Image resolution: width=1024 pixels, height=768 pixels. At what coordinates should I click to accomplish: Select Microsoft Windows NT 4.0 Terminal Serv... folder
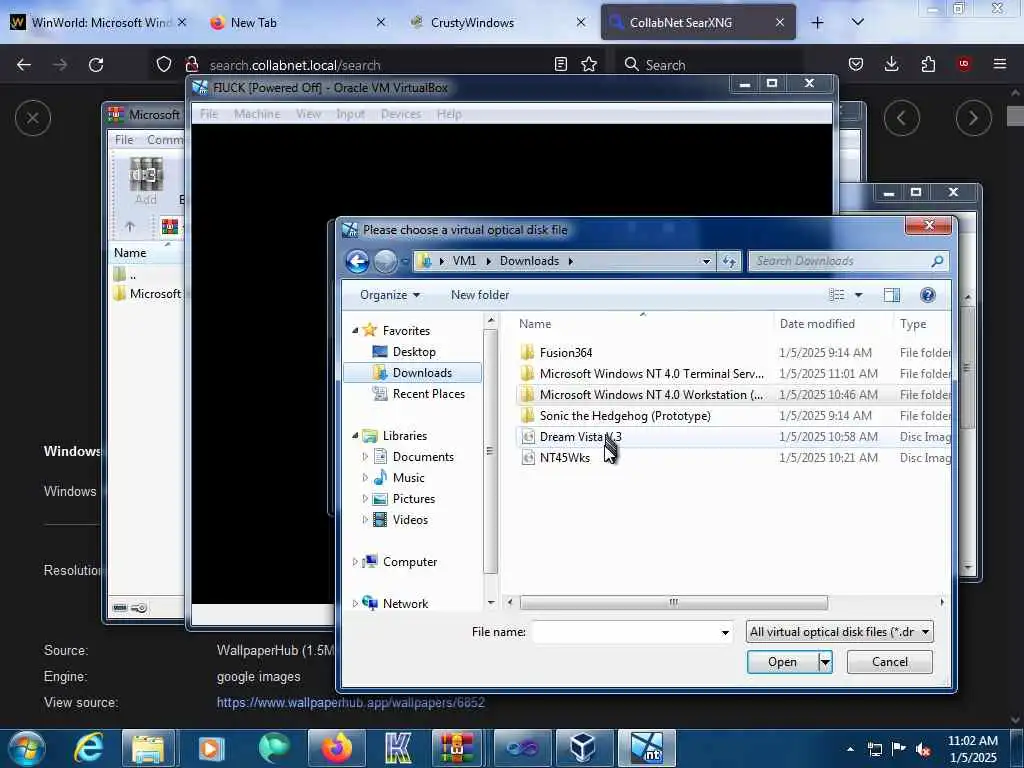651,374
